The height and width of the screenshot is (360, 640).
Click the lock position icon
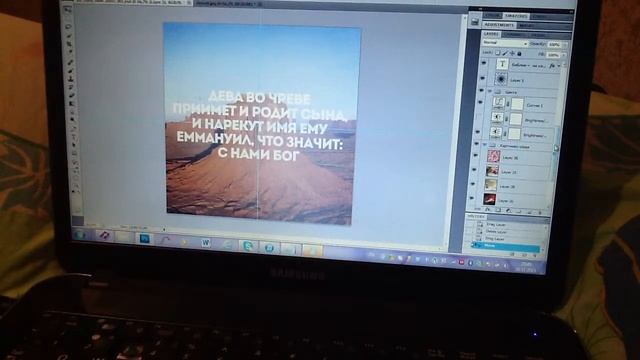point(512,53)
